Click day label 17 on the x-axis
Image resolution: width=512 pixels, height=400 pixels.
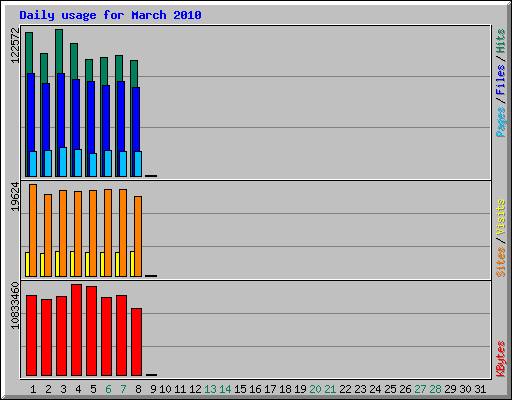[x=270, y=389]
